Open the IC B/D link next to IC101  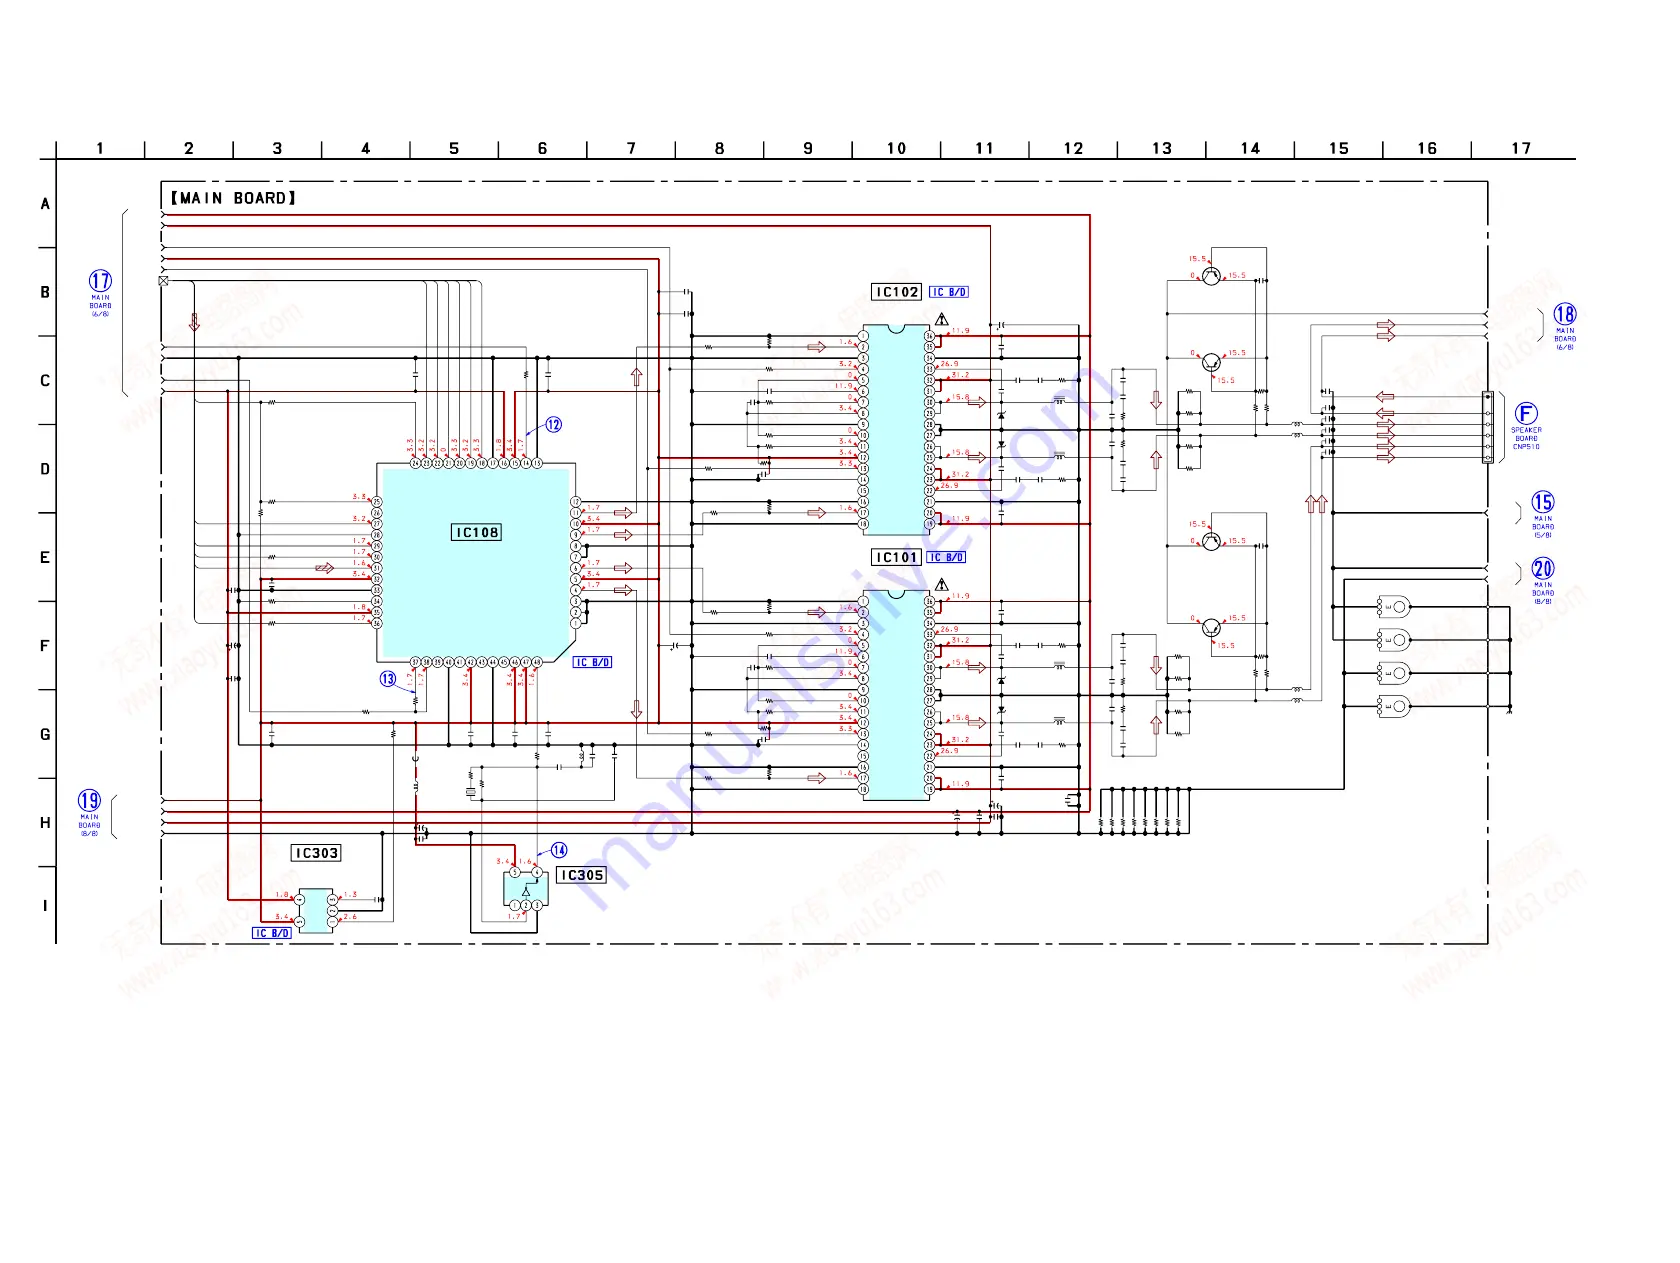point(946,557)
